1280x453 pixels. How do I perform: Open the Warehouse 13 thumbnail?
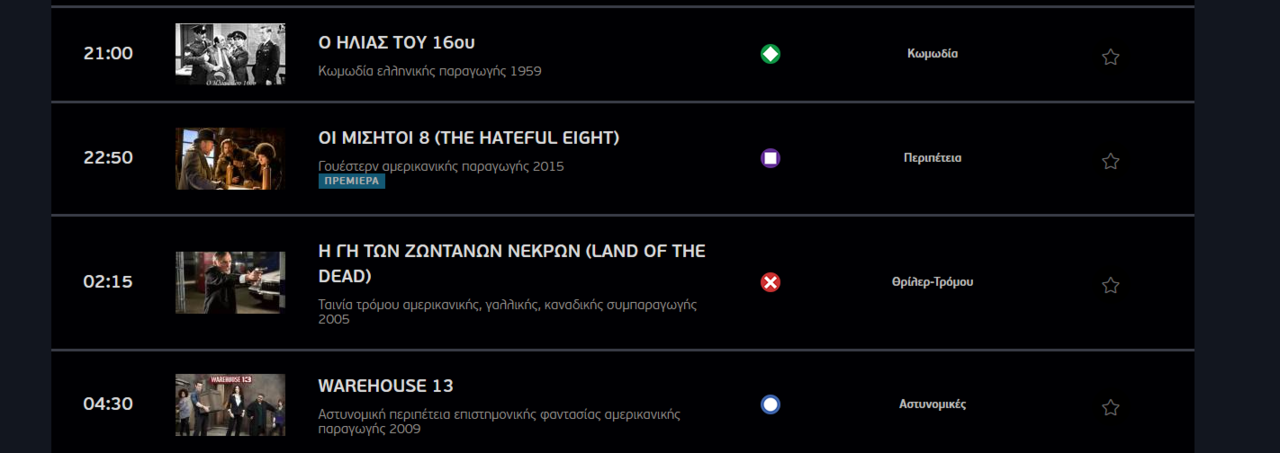230,405
